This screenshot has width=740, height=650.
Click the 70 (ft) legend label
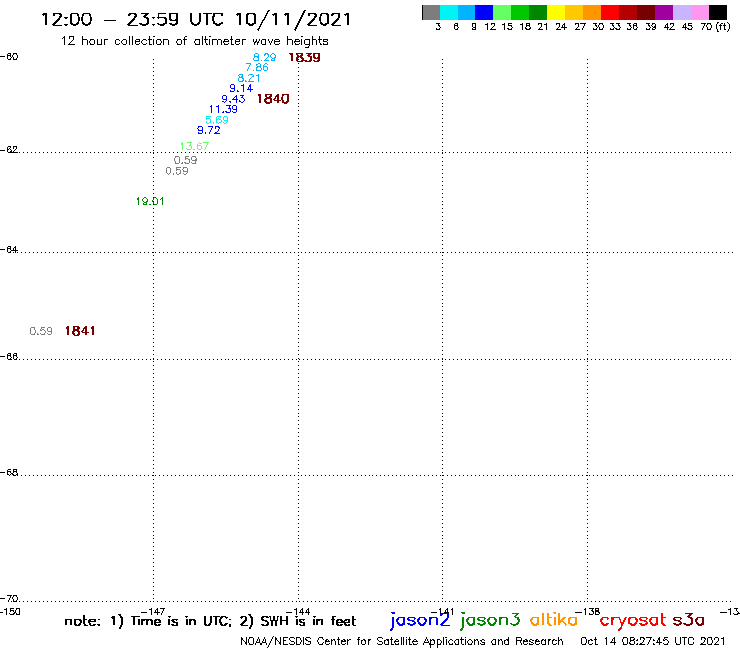715,26
